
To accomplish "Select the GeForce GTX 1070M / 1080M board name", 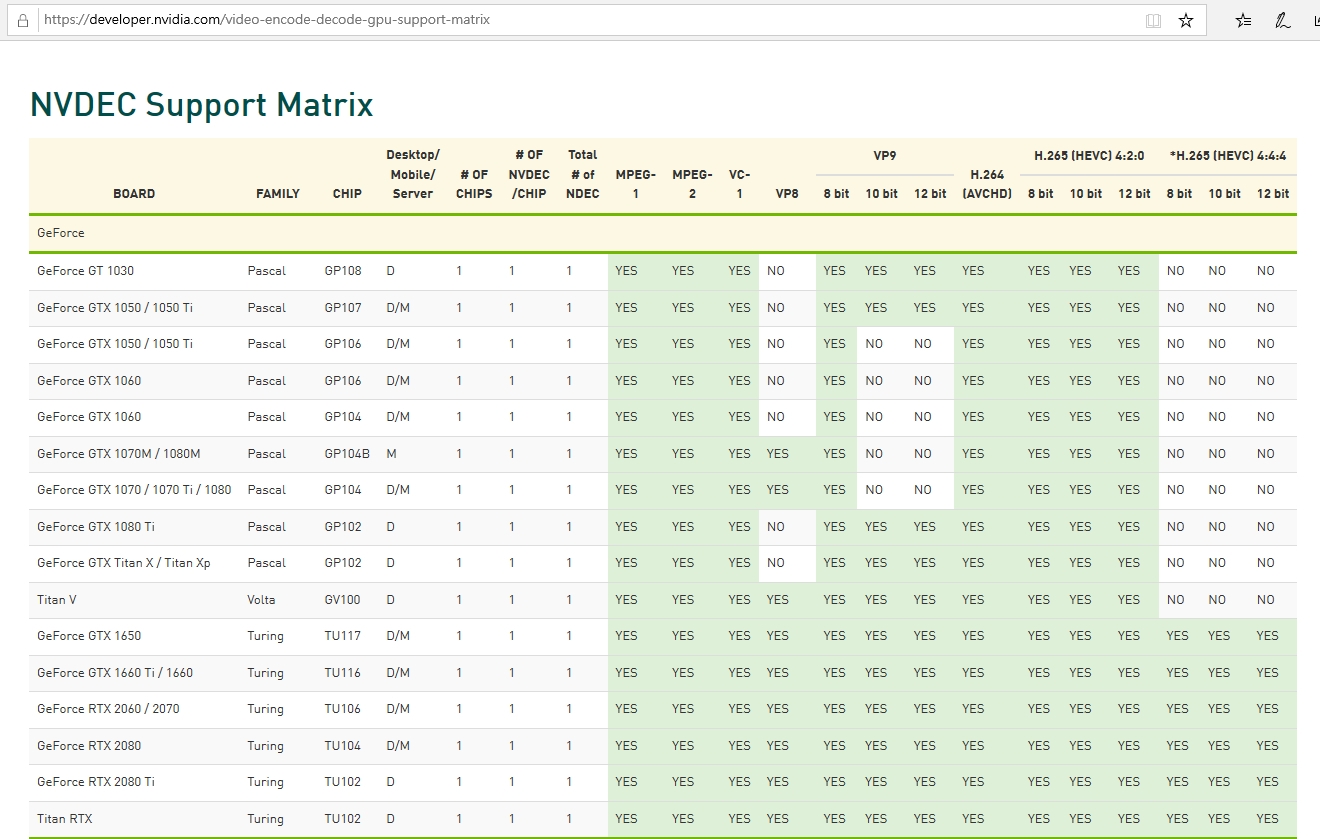I will tap(119, 454).
